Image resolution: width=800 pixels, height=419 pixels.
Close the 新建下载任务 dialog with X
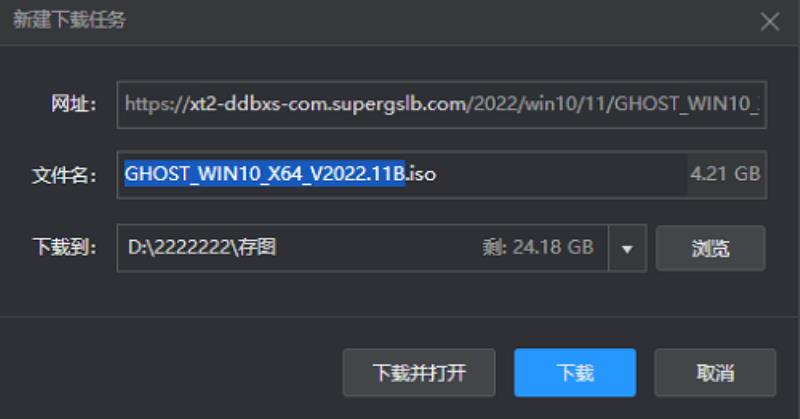coord(770,22)
